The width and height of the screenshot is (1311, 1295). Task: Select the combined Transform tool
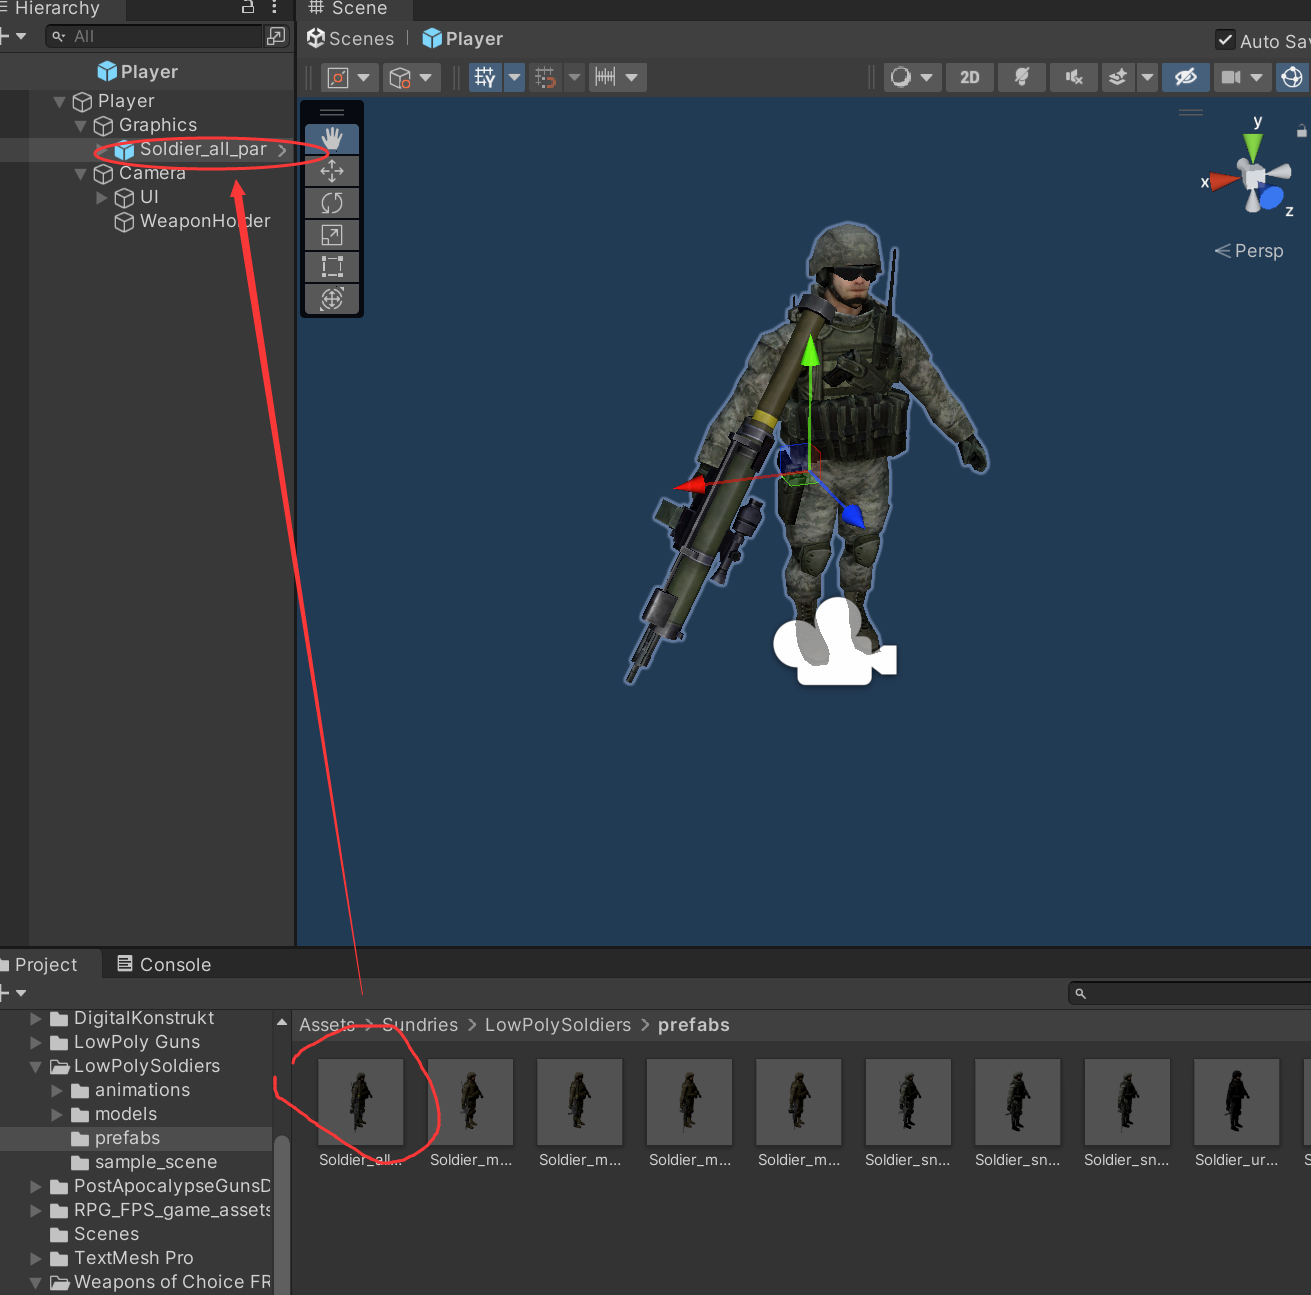point(332,299)
